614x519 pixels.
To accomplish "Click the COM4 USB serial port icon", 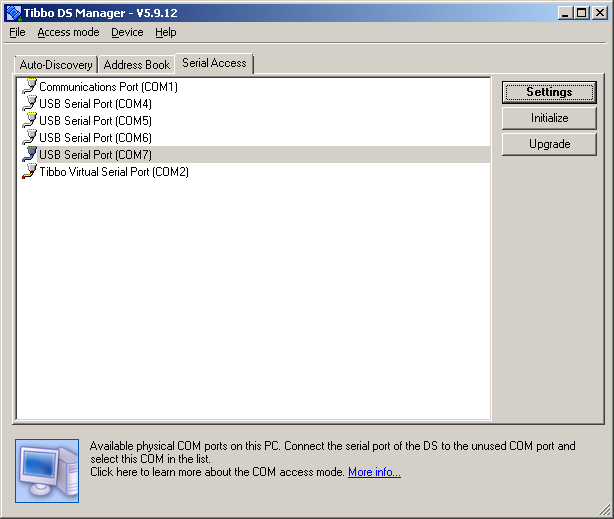I will [x=28, y=104].
